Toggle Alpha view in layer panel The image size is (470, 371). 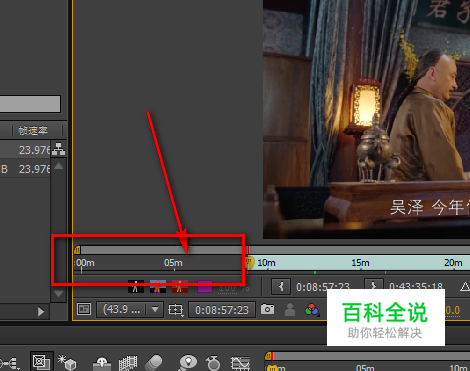click(136, 286)
